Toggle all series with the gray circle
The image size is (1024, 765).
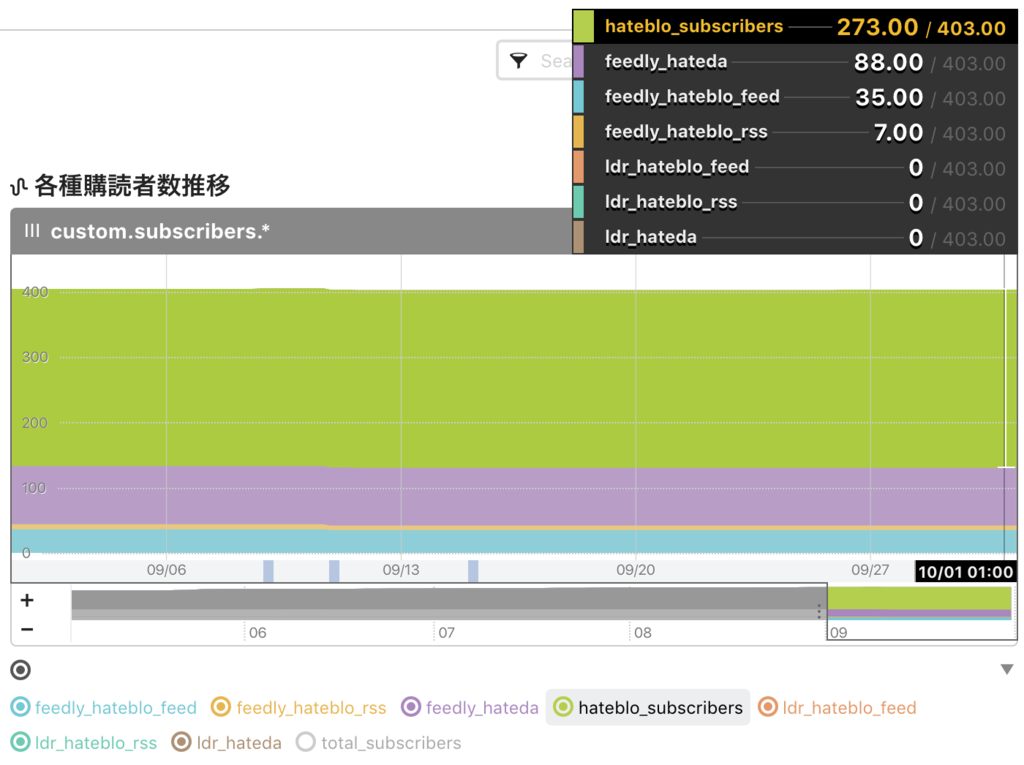coord(21,670)
